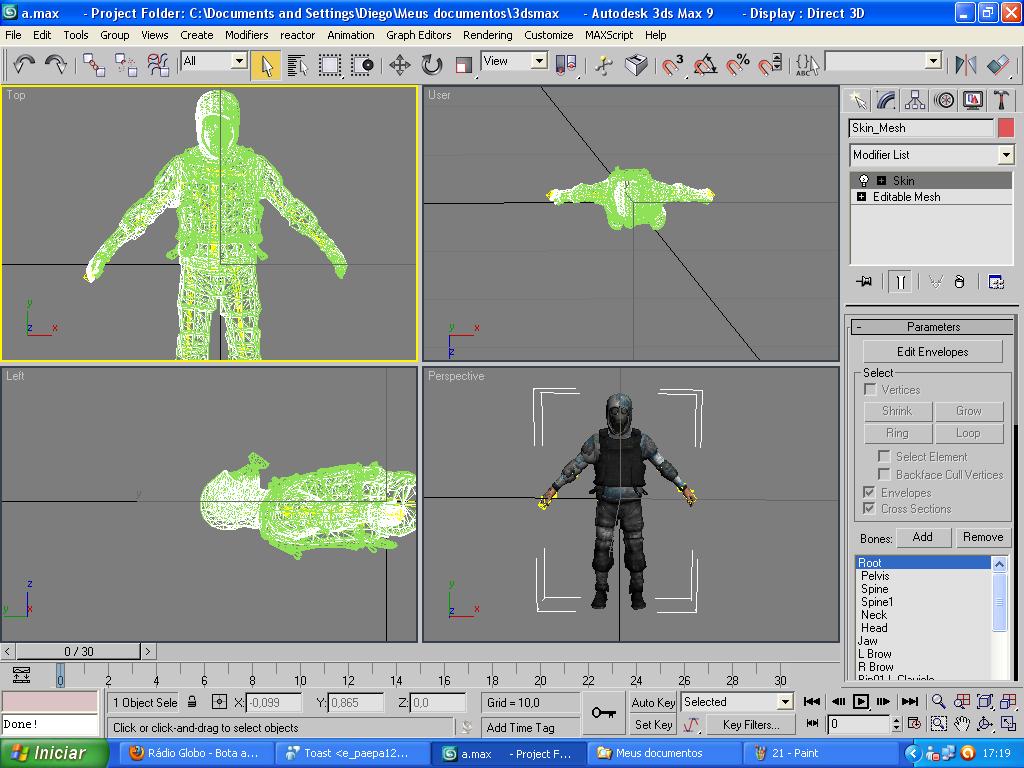Click the Remove bones button
Viewport: 1024px width, 768px height.
[x=982, y=537]
